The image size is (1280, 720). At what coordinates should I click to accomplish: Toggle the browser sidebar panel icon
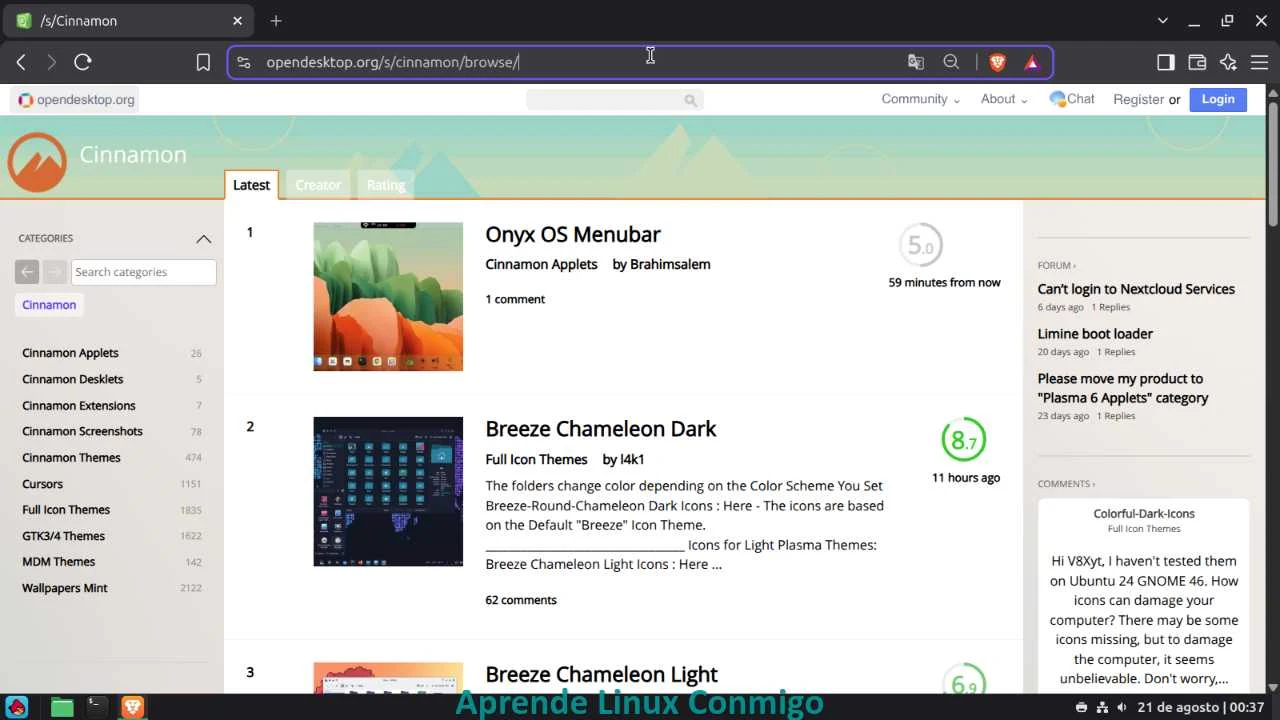(x=1165, y=62)
